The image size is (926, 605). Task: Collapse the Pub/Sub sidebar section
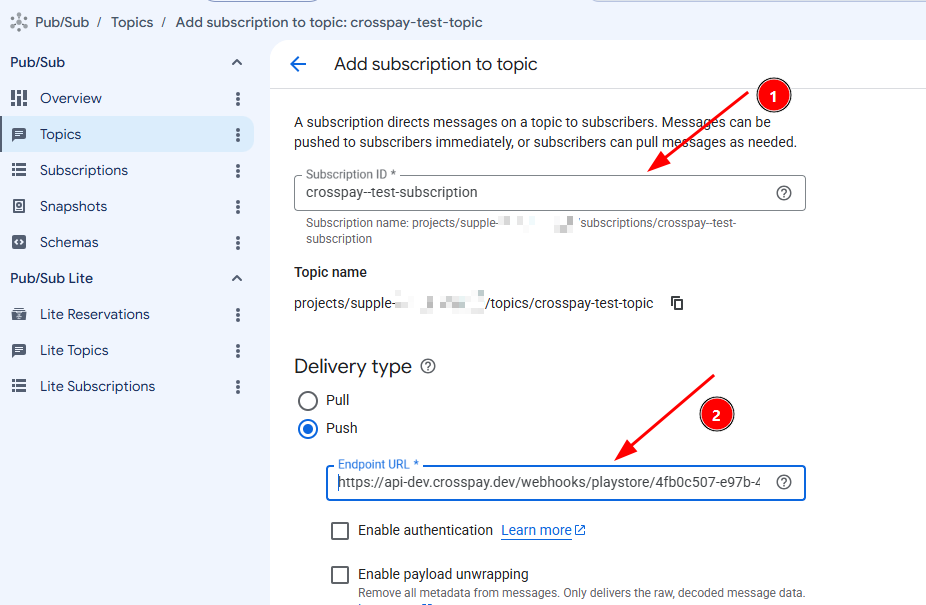[237, 62]
